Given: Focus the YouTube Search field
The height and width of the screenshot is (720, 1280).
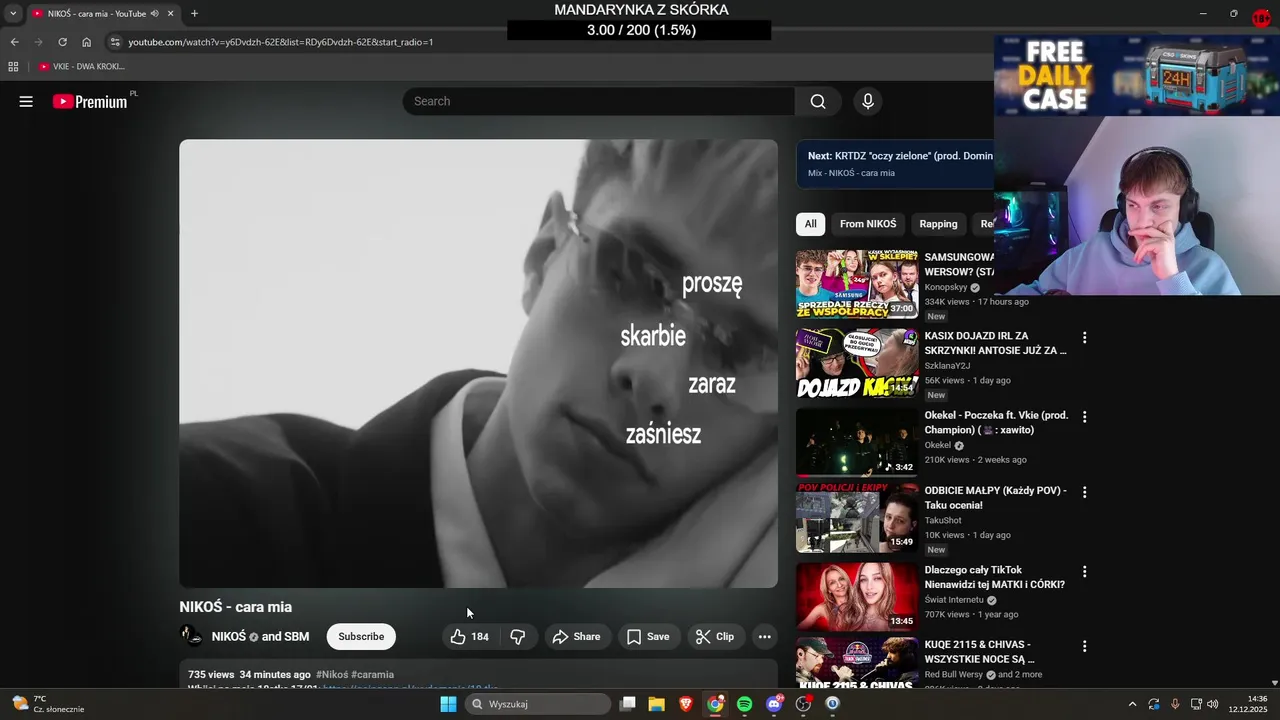Looking at the screenshot, I should tap(599, 101).
